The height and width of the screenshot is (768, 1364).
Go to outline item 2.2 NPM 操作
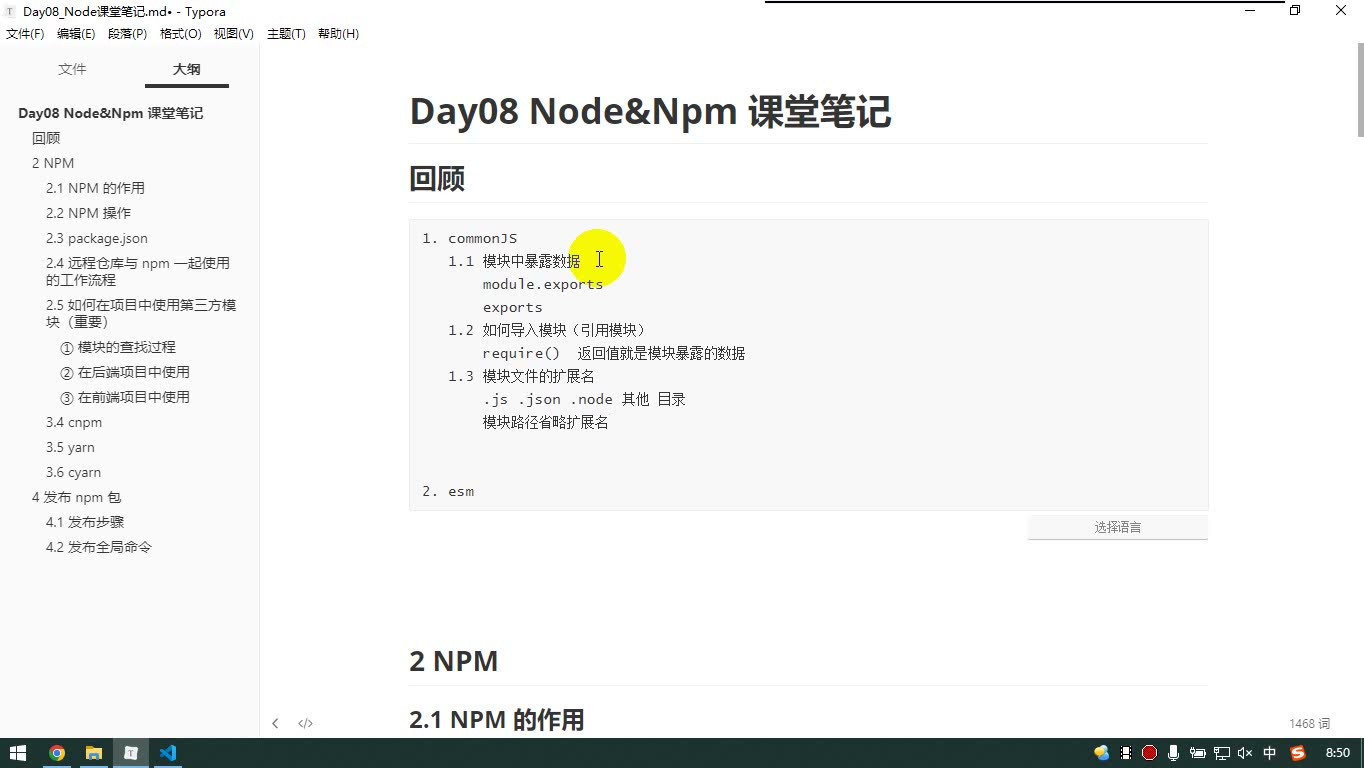[x=88, y=213]
